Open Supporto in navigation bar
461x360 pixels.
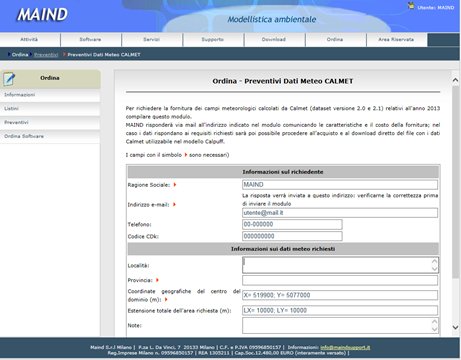coord(213,40)
